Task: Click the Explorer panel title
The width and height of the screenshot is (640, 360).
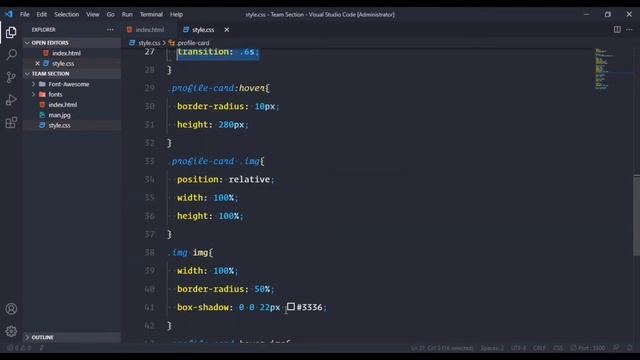Action: pyautogui.click(x=44, y=30)
